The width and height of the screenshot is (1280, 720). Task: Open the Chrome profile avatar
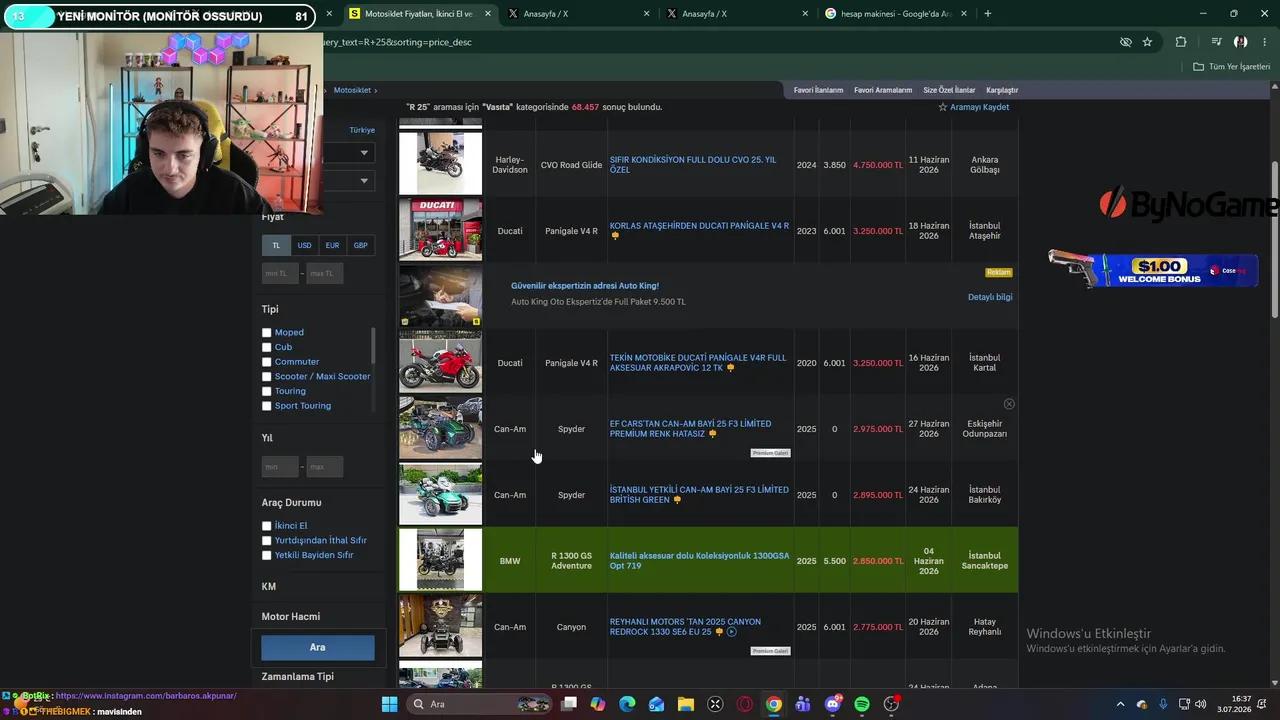(1240, 42)
